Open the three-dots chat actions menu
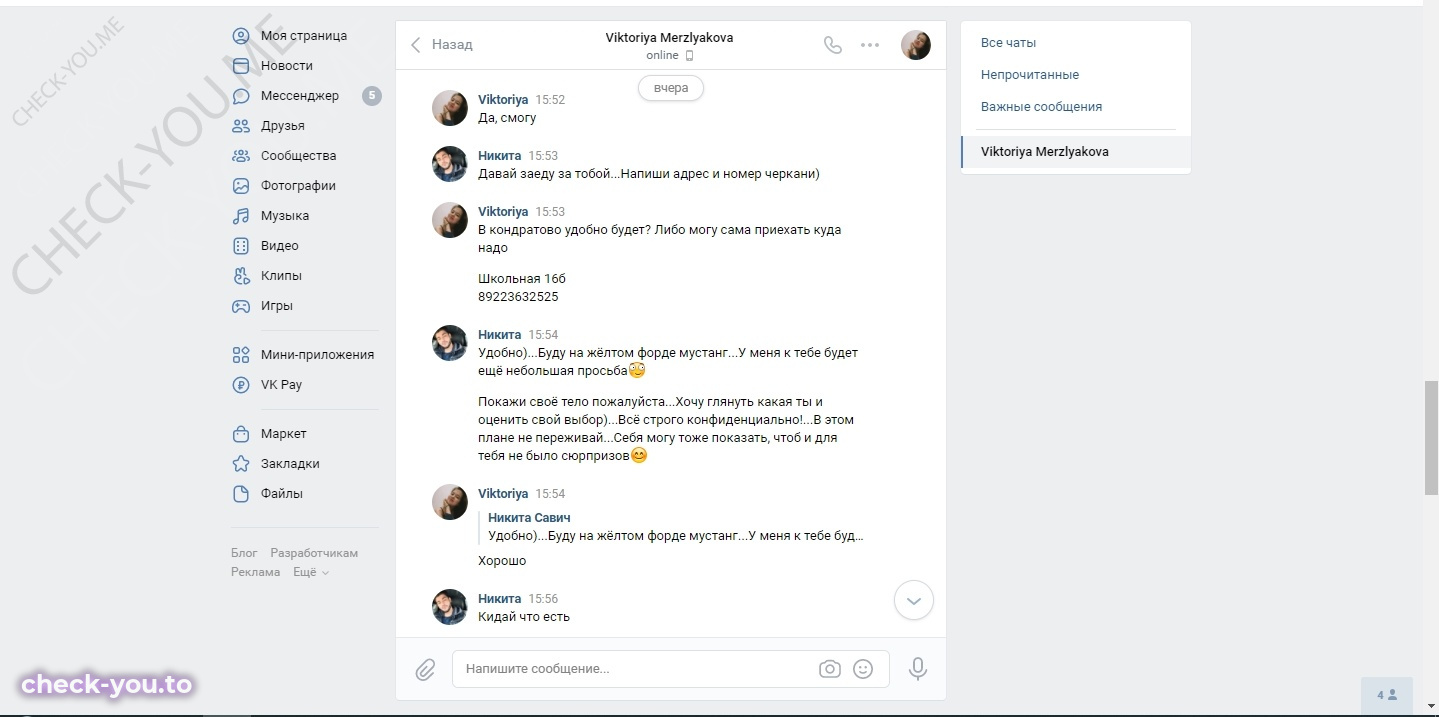Screen dimensions: 1439x717 coord(870,45)
